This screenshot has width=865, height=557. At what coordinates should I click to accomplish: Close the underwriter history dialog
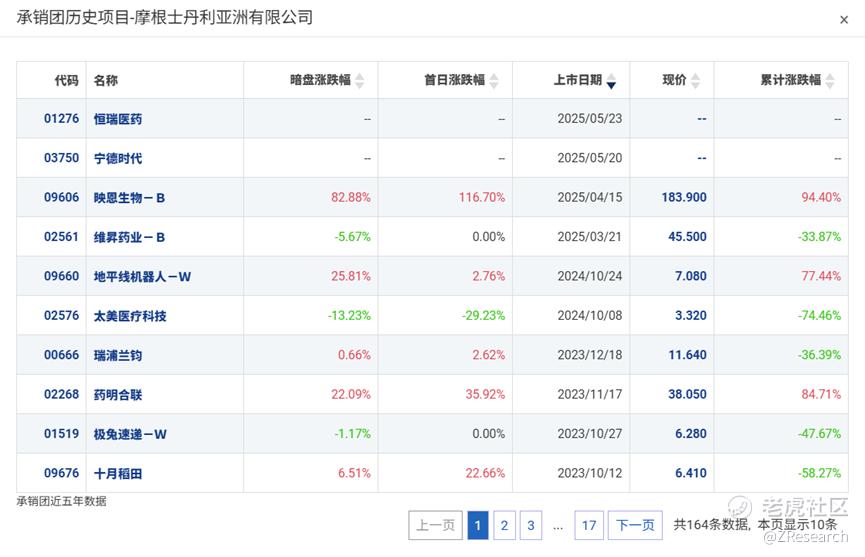[x=843, y=20]
